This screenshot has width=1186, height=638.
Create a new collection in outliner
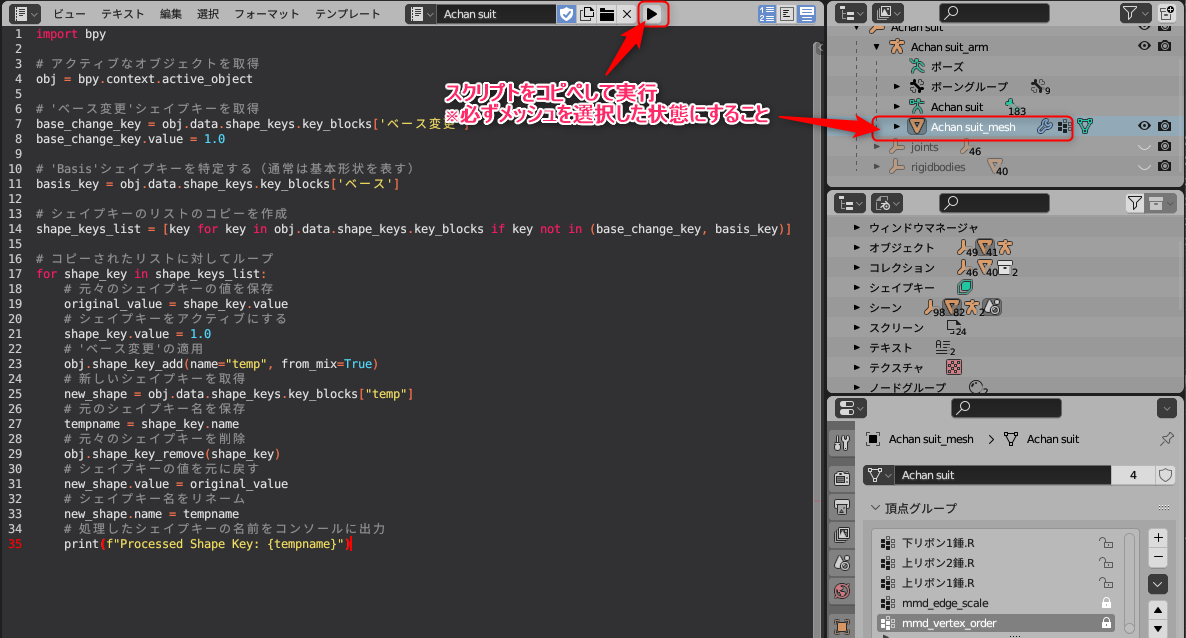1166,13
